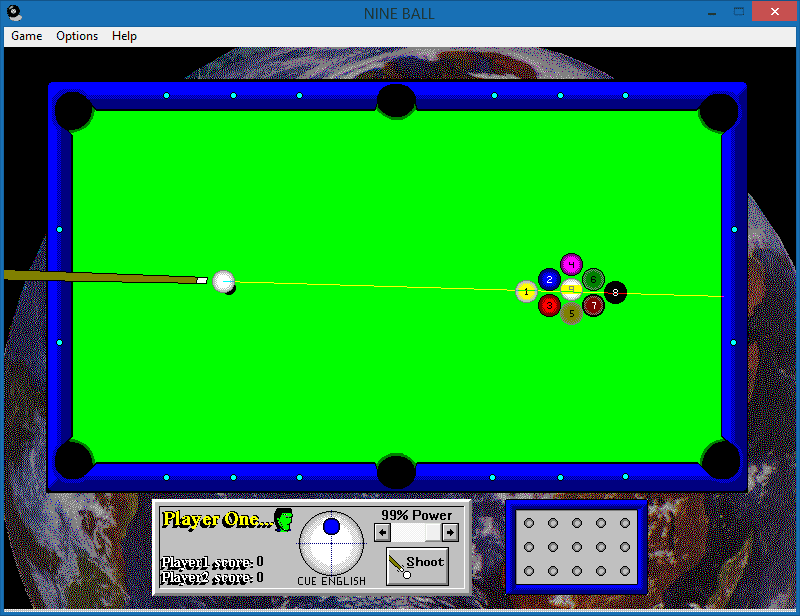800x616 pixels.
Task: Increase power with the right arrow
Action: pyautogui.click(x=450, y=533)
